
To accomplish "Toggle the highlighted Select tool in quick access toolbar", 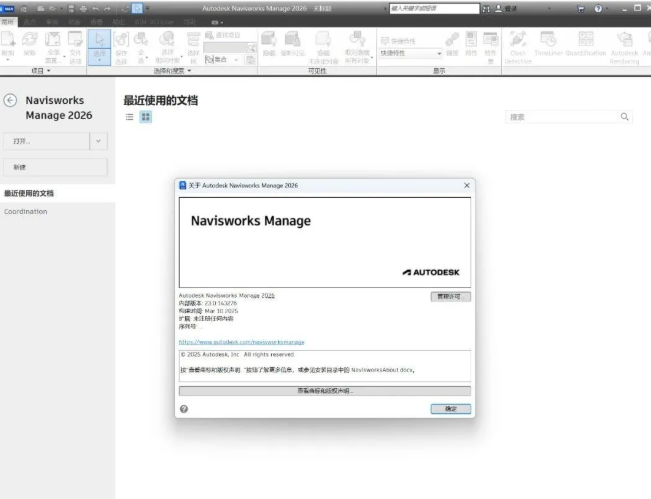I will coord(137,8).
